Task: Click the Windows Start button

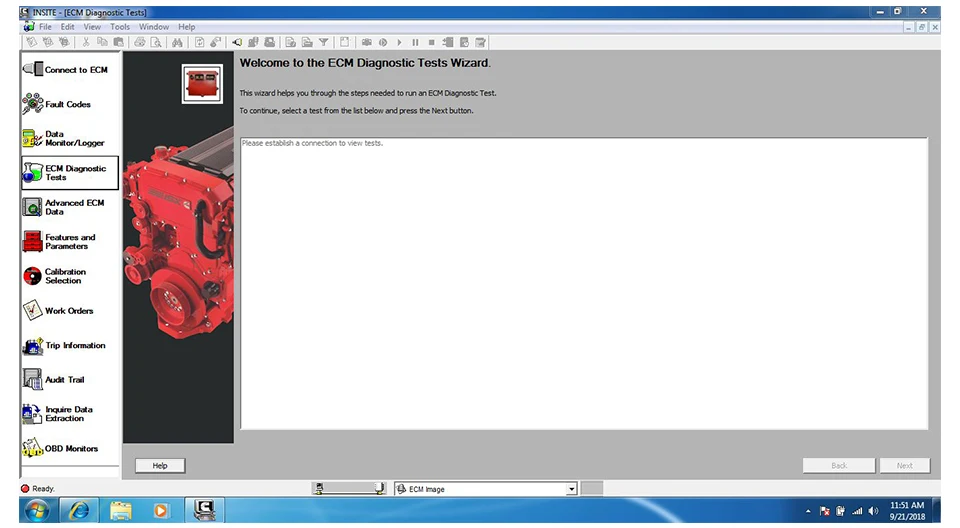Action: (37, 510)
